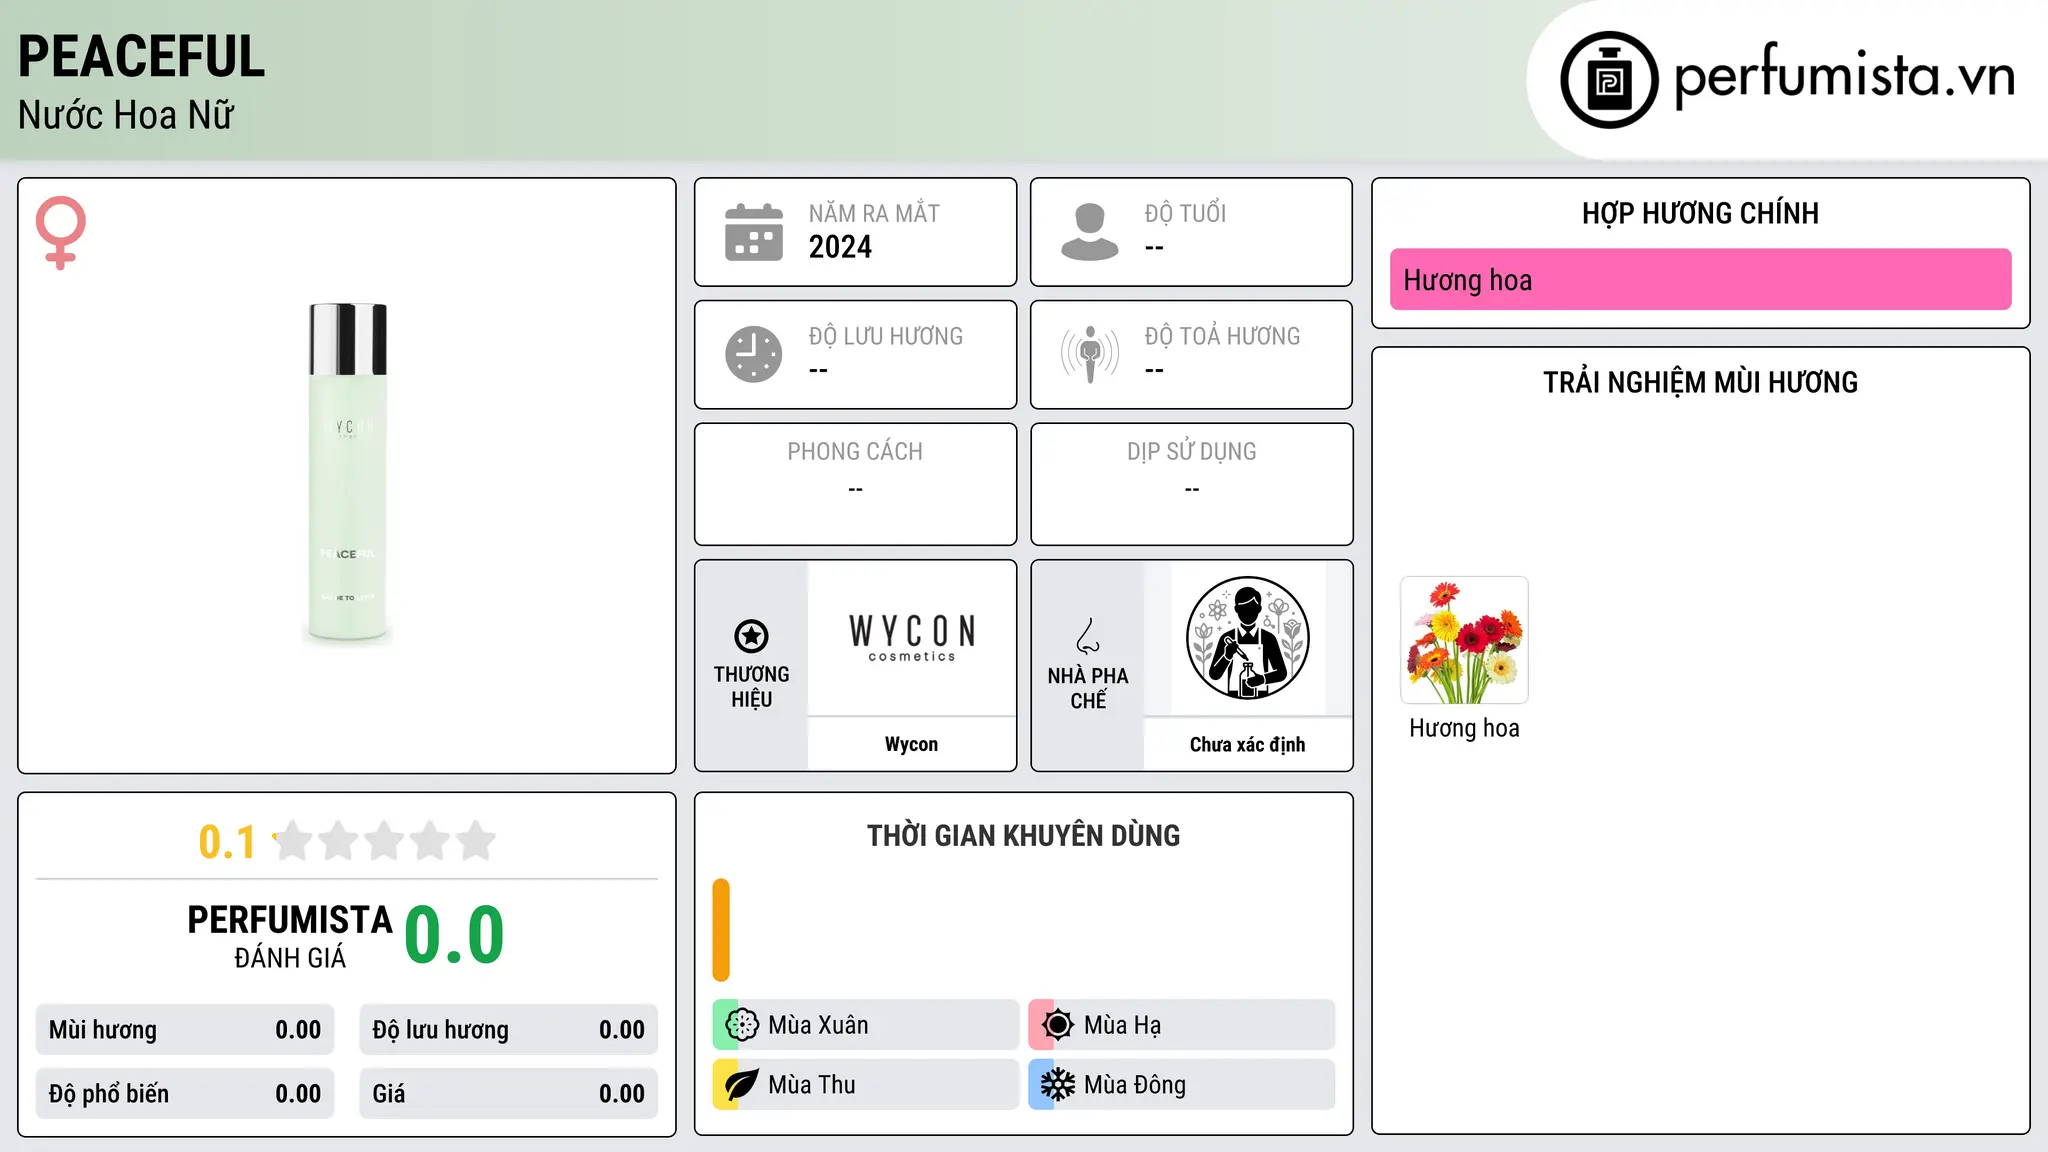This screenshot has height=1152, width=2048.
Task: Click the Chưa xác định perfumer label
Action: [1247, 744]
